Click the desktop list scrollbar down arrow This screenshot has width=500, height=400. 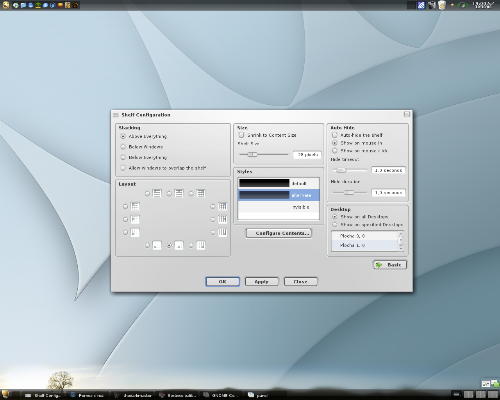[401, 248]
